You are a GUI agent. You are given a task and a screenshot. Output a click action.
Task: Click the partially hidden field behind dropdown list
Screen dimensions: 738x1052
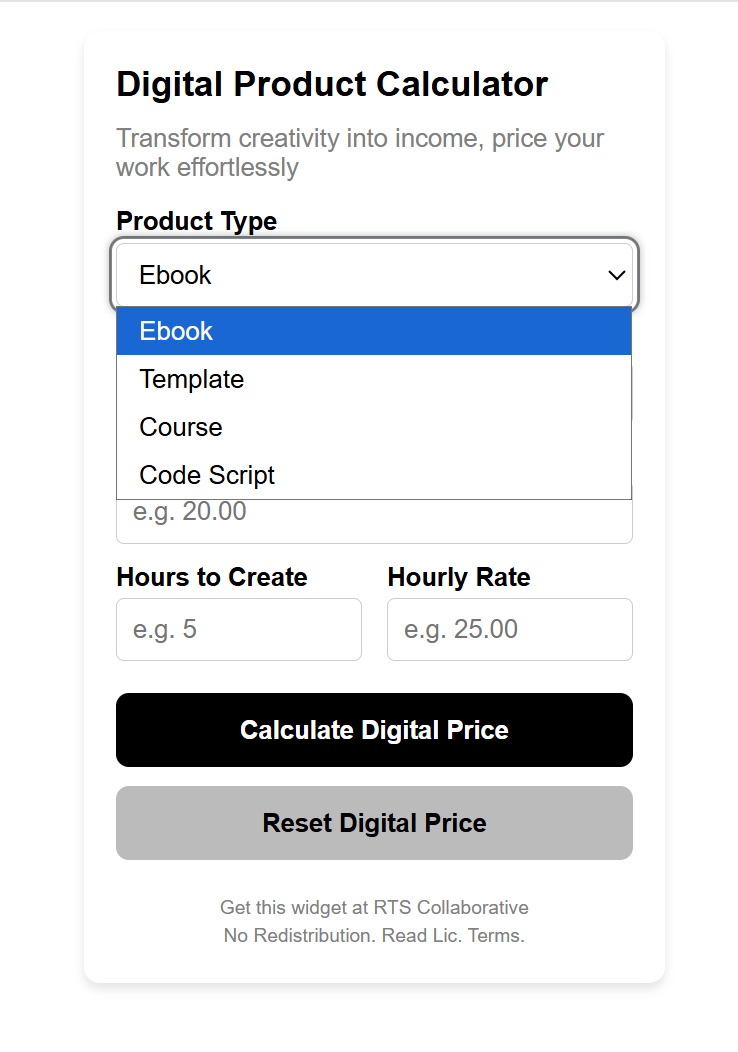point(633,392)
